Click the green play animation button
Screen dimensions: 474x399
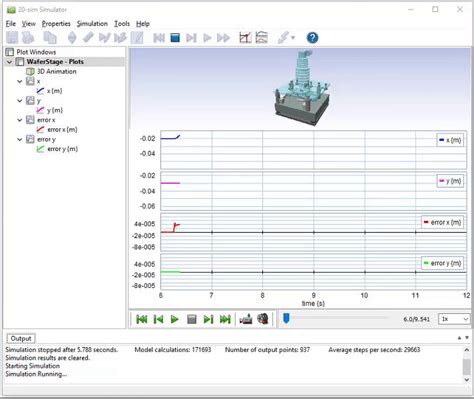click(x=174, y=319)
